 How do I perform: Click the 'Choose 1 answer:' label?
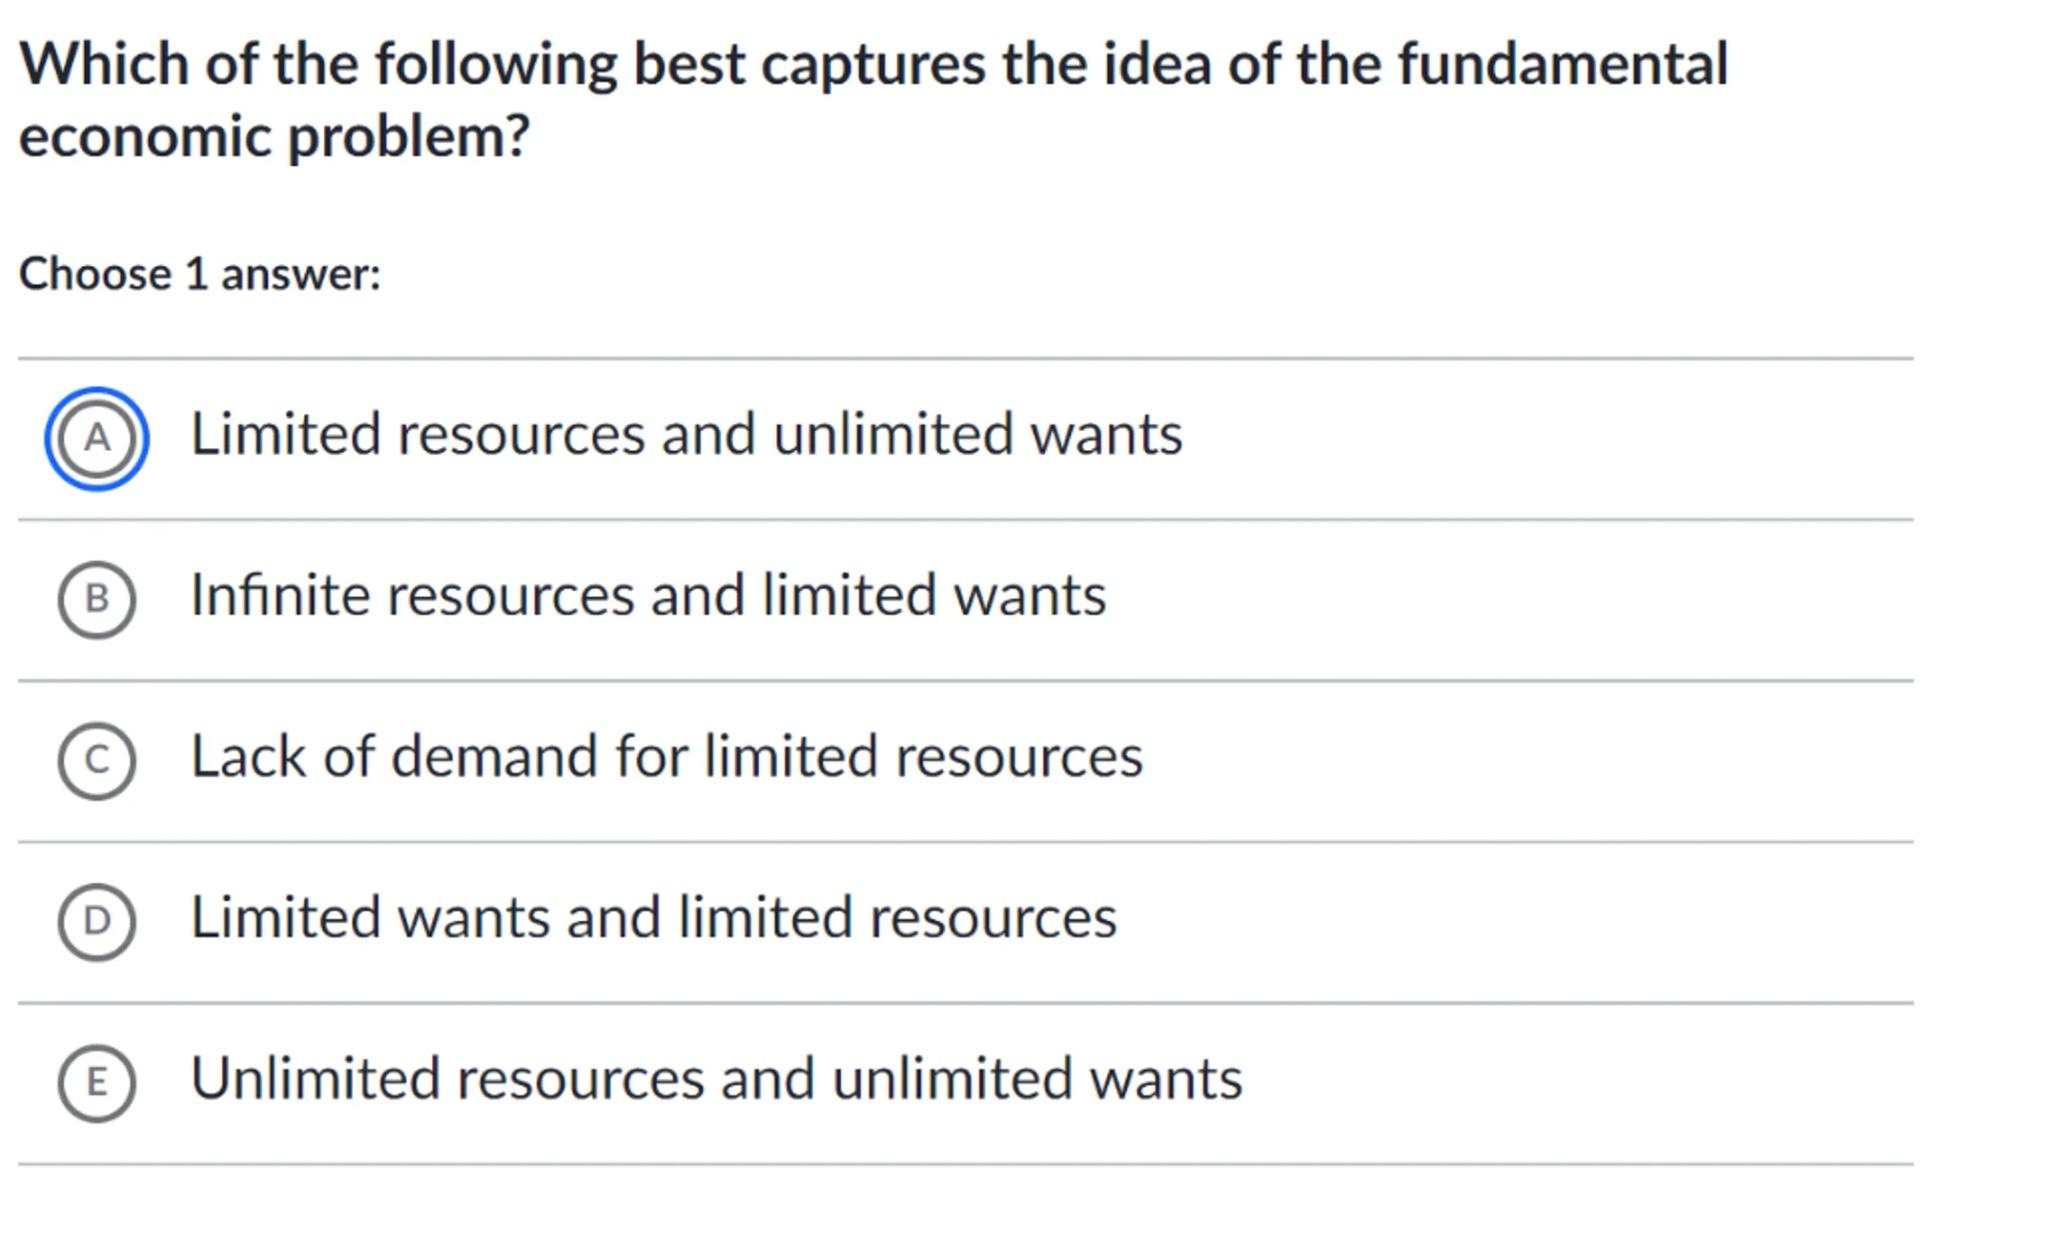click(200, 274)
